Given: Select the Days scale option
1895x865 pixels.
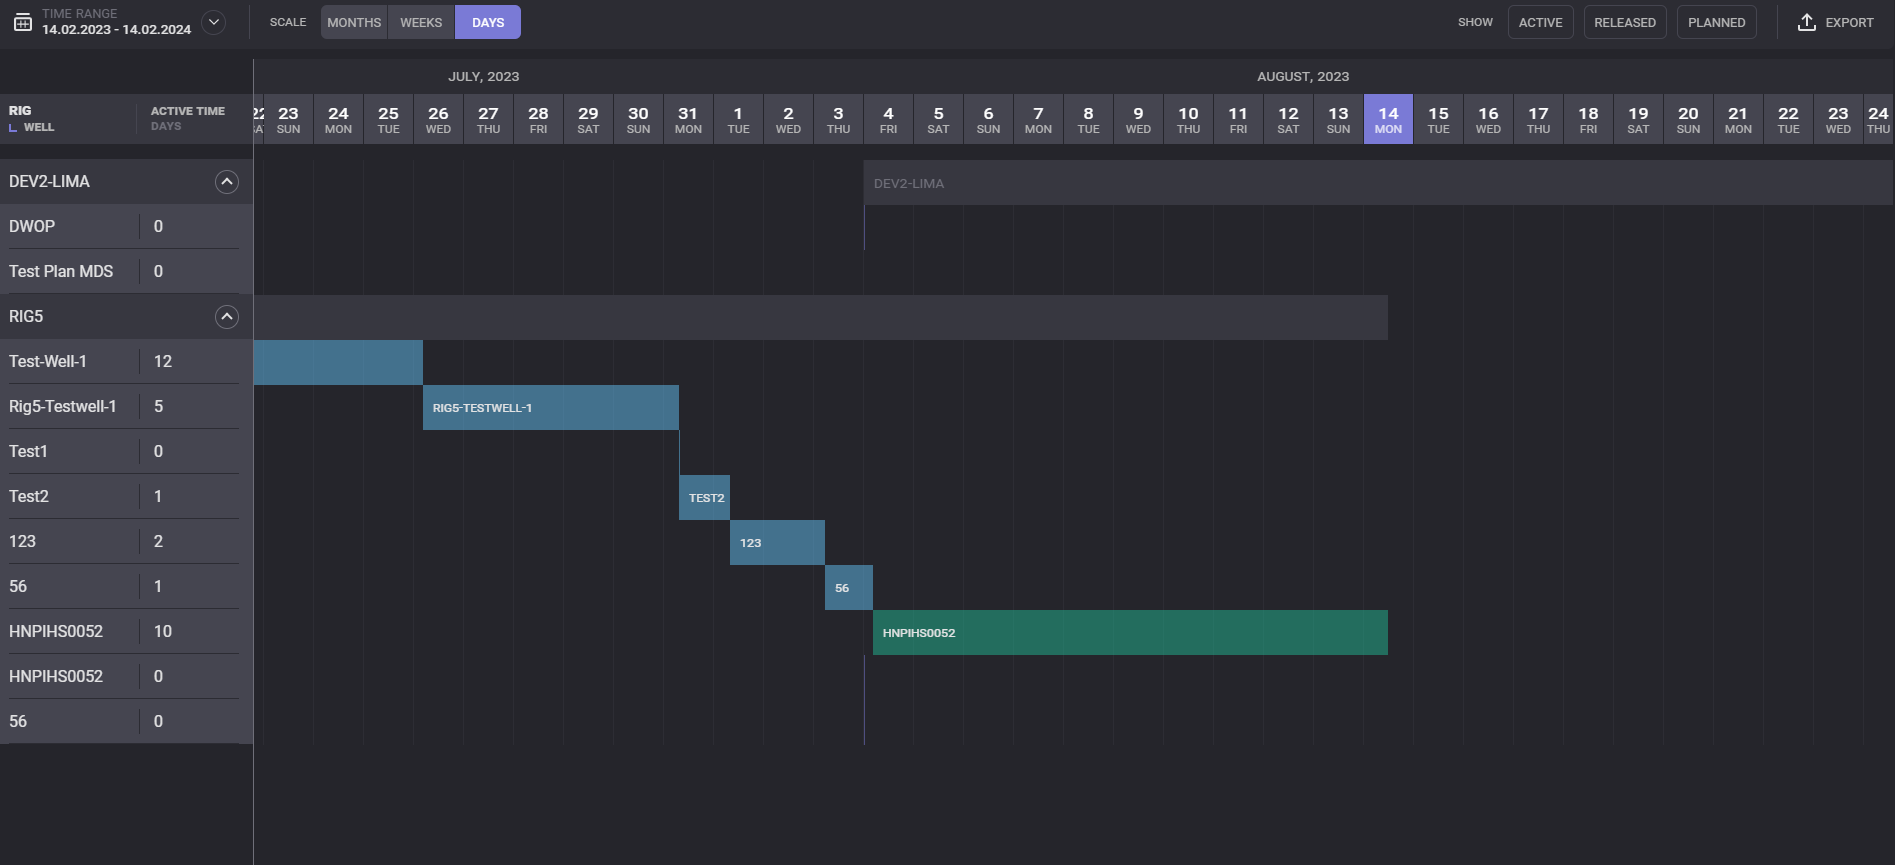Looking at the screenshot, I should (x=488, y=22).
